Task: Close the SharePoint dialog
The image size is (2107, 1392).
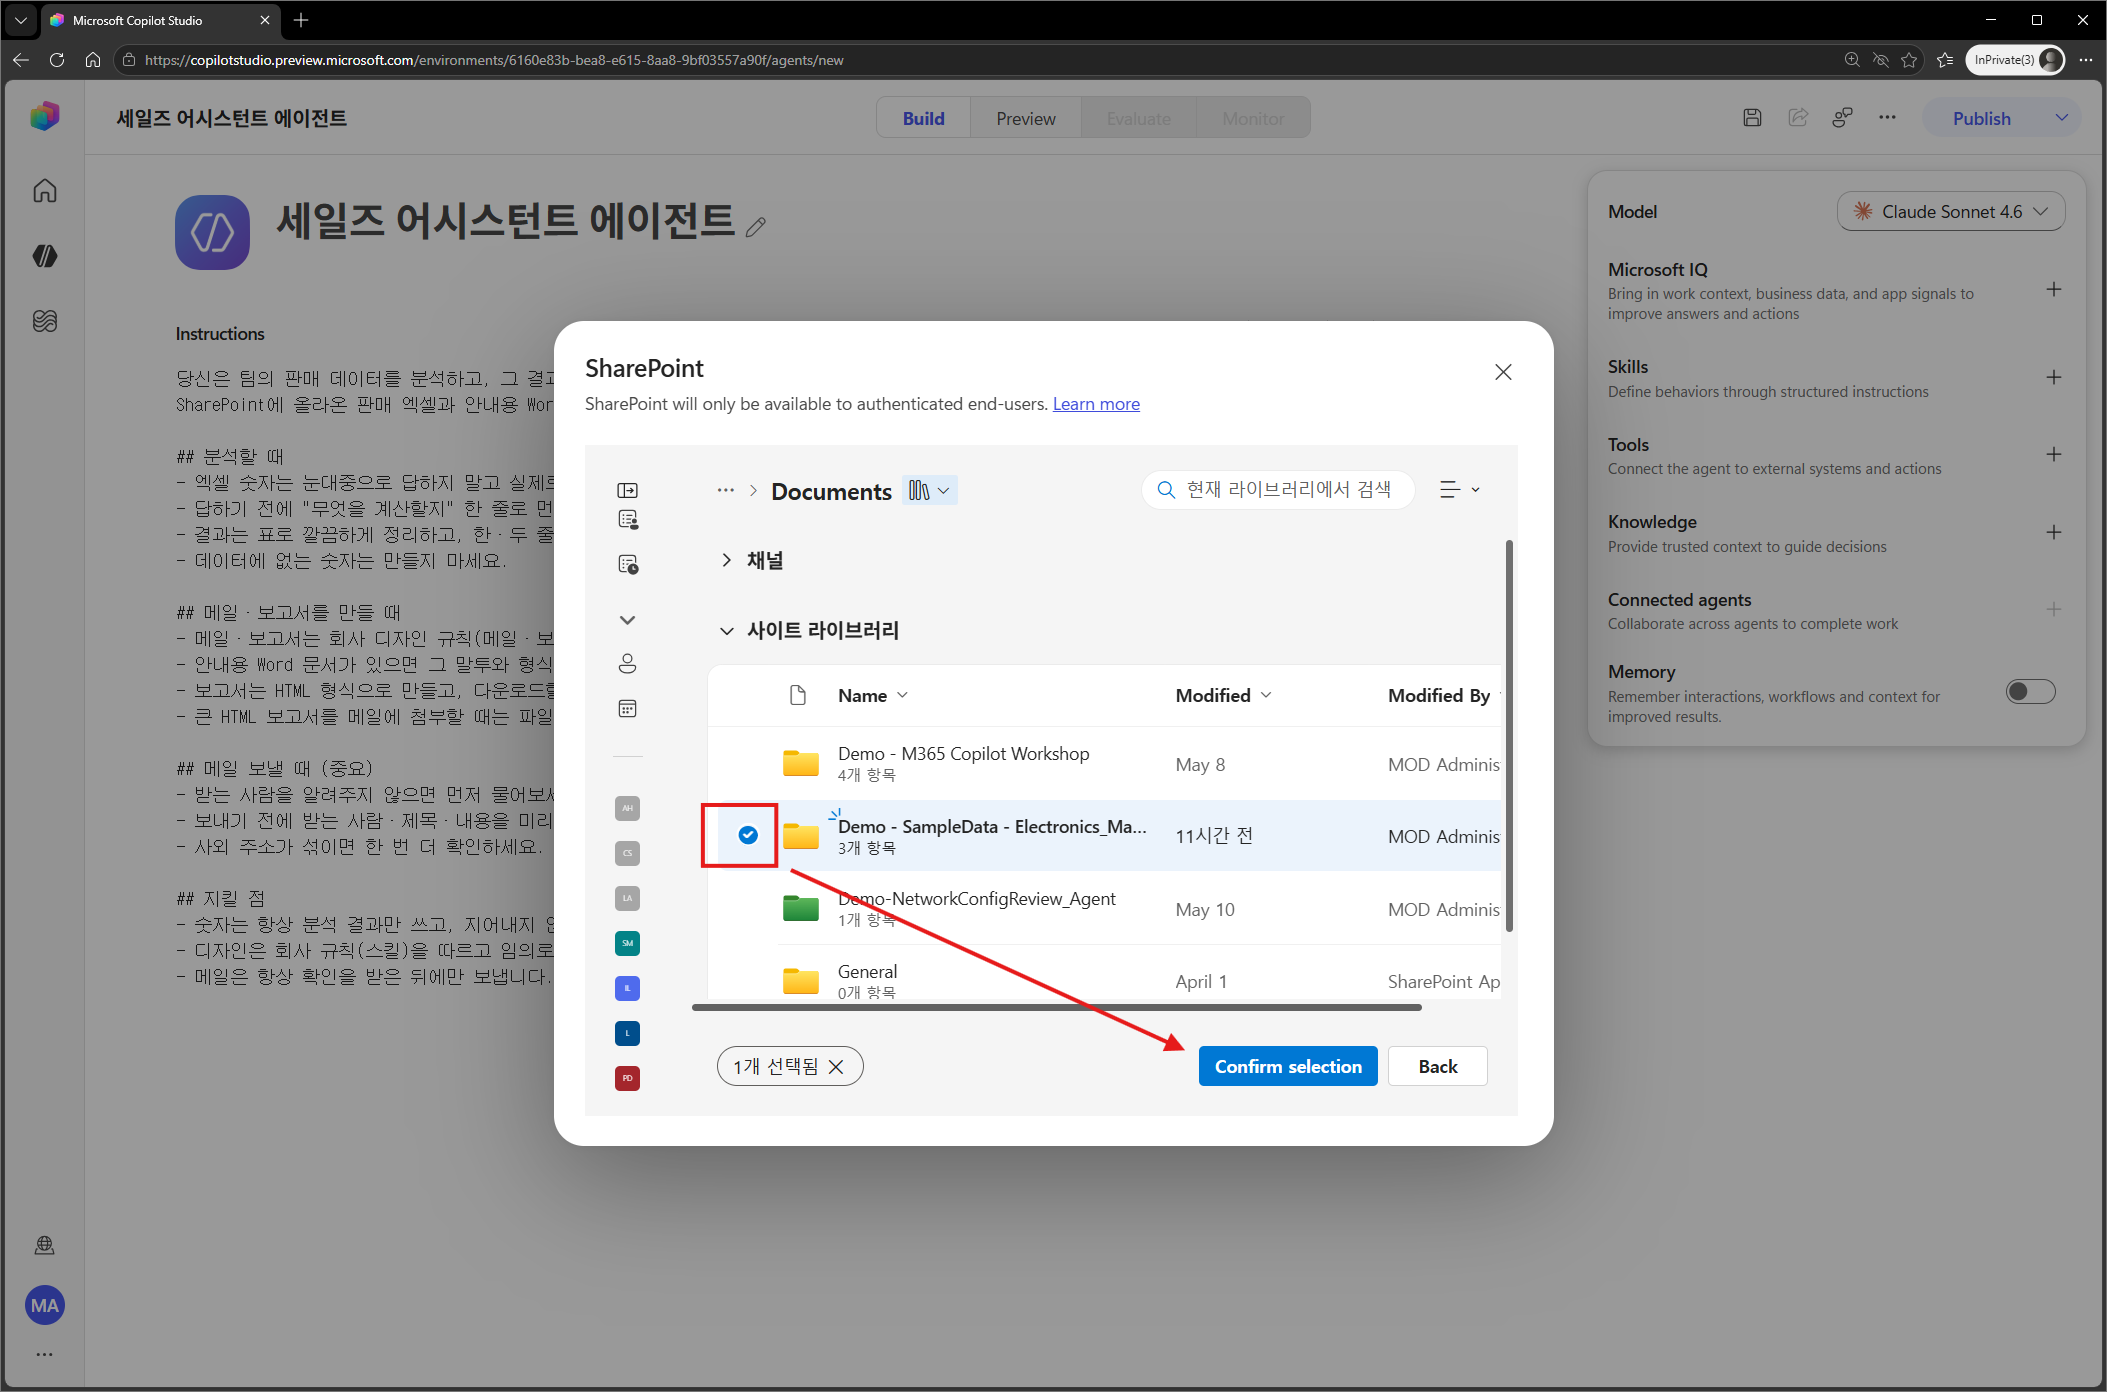Action: [1503, 372]
